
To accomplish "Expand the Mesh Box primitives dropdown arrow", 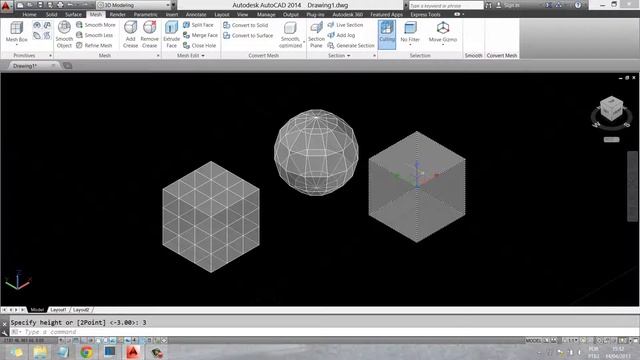I will point(17,44).
